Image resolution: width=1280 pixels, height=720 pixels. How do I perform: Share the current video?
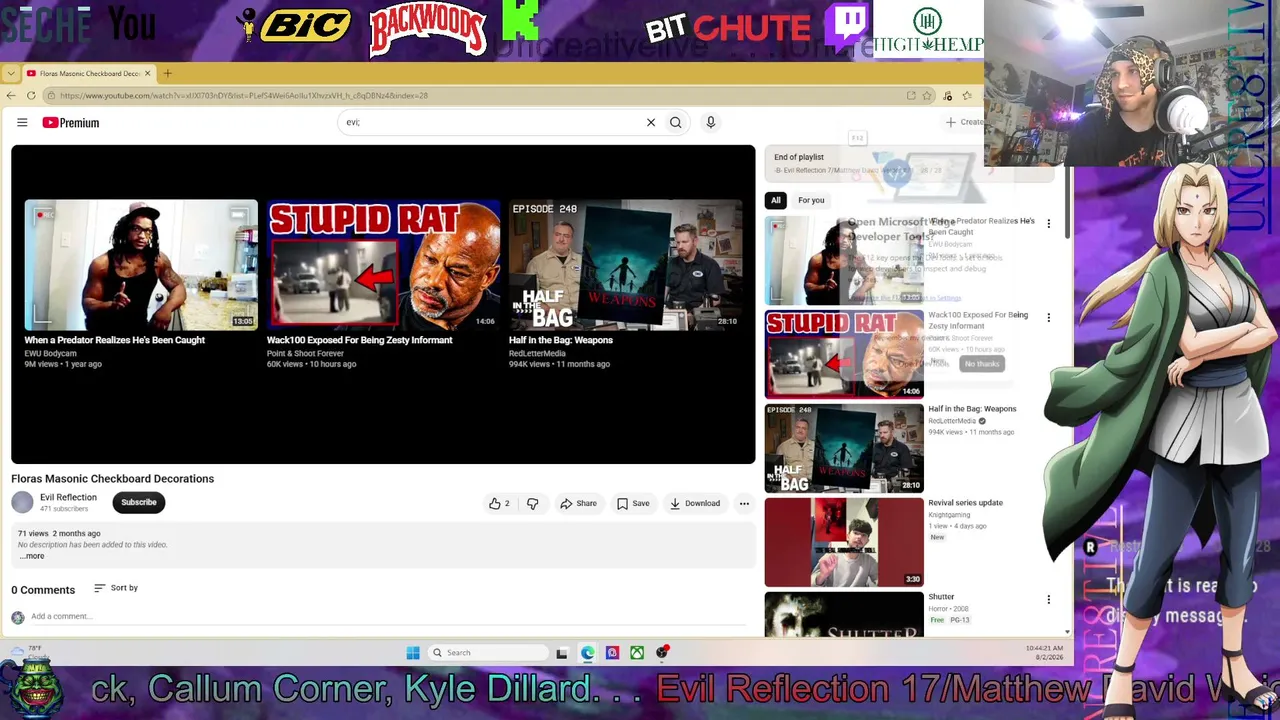tap(578, 503)
